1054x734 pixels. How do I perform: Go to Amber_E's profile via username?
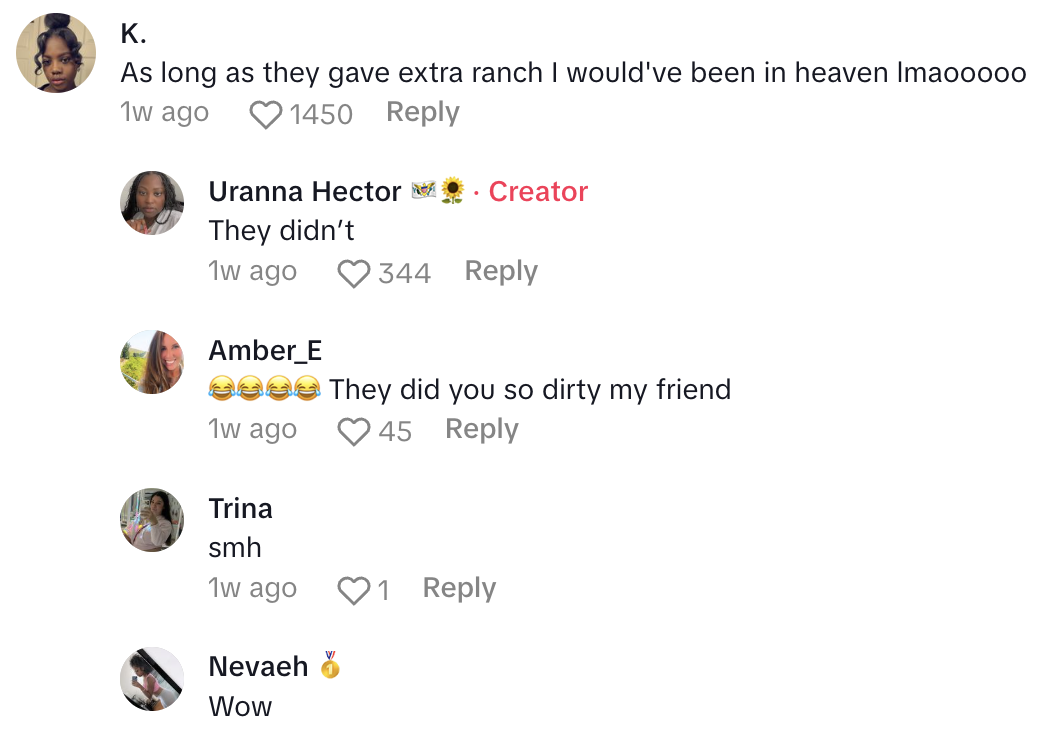(x=265, y=350)
